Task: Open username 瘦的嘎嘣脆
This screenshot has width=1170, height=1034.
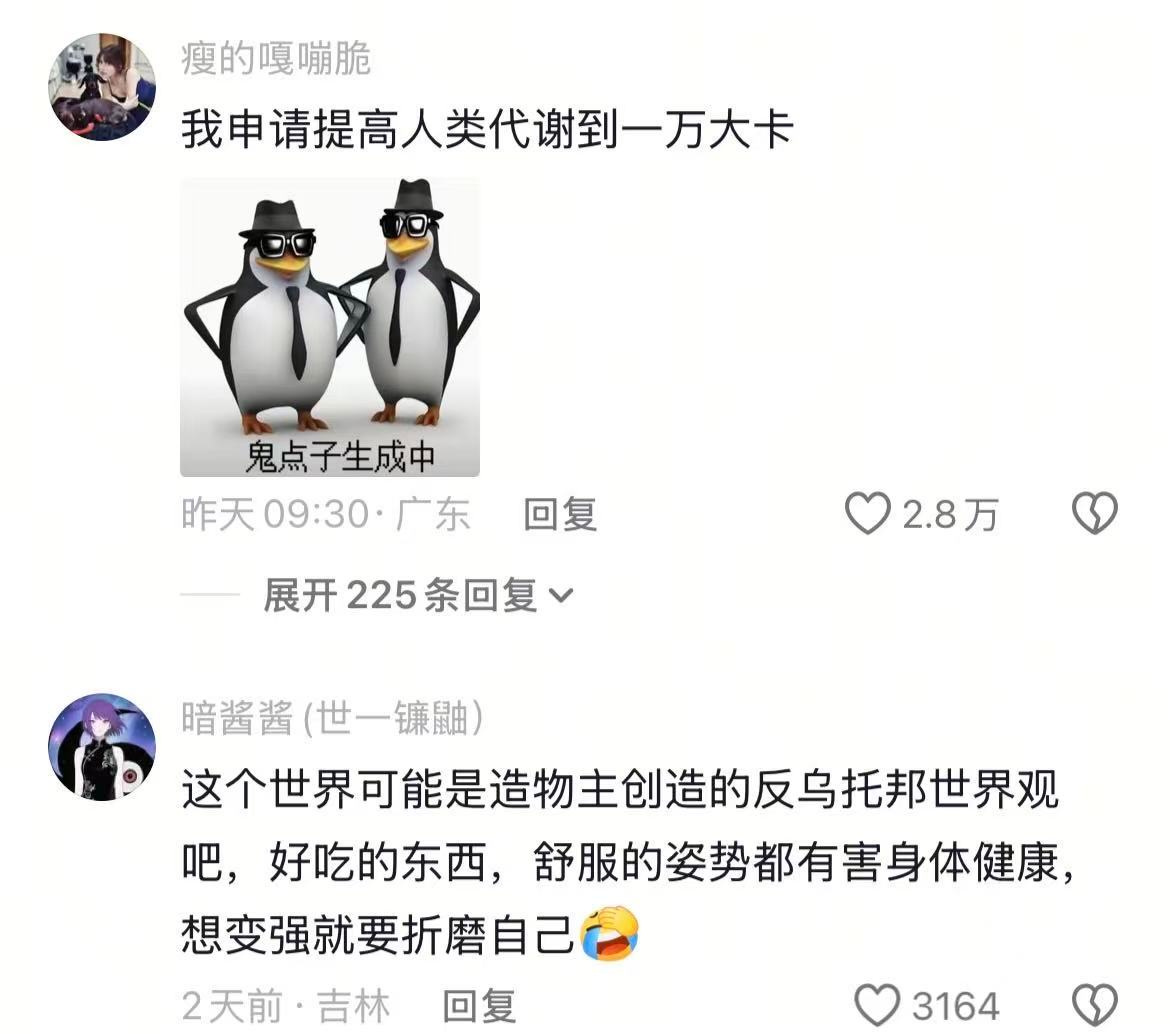Action: tap(275, 58)
